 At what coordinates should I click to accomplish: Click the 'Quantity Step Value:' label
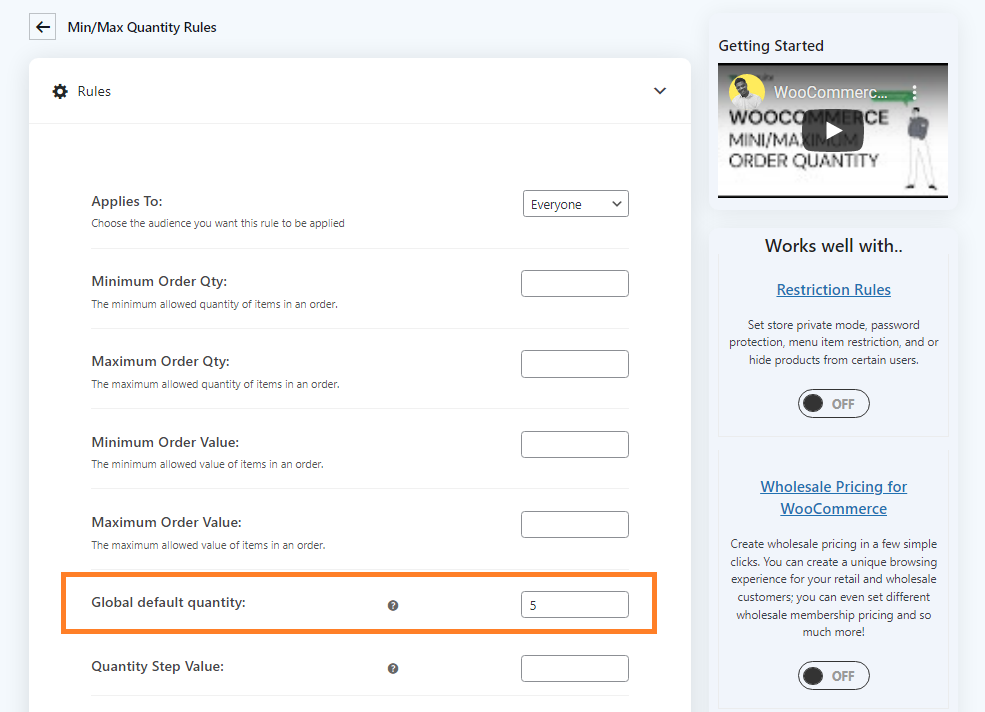click(x=158, y=666)
